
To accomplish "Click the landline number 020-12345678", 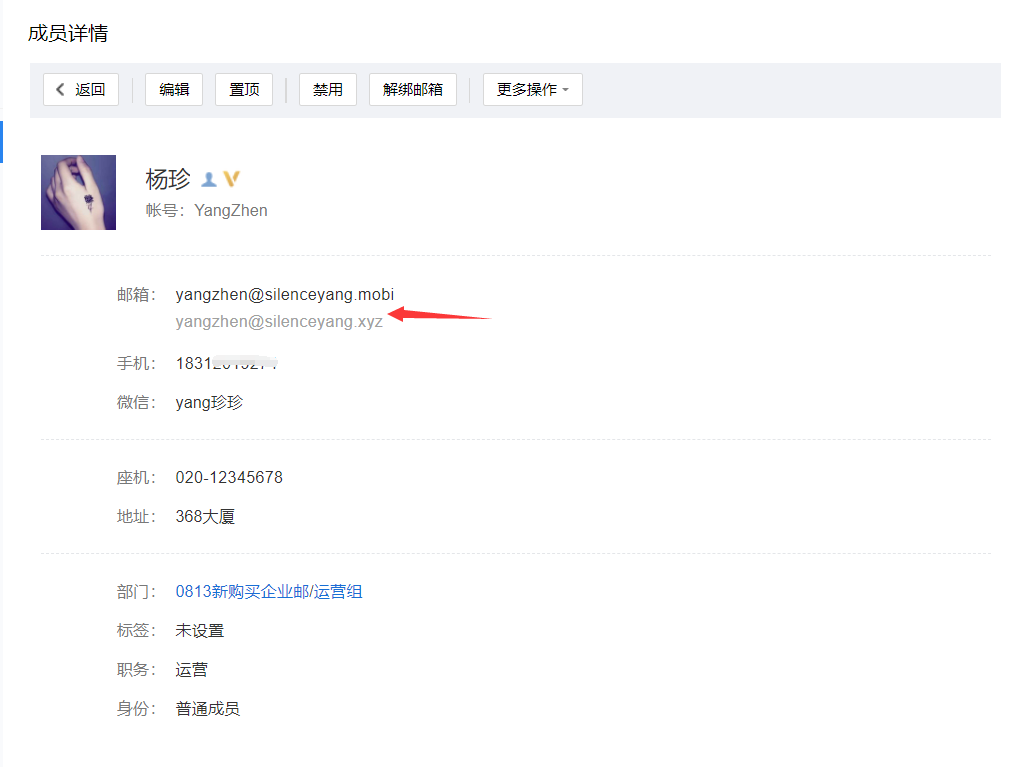I will click(229, 477).
